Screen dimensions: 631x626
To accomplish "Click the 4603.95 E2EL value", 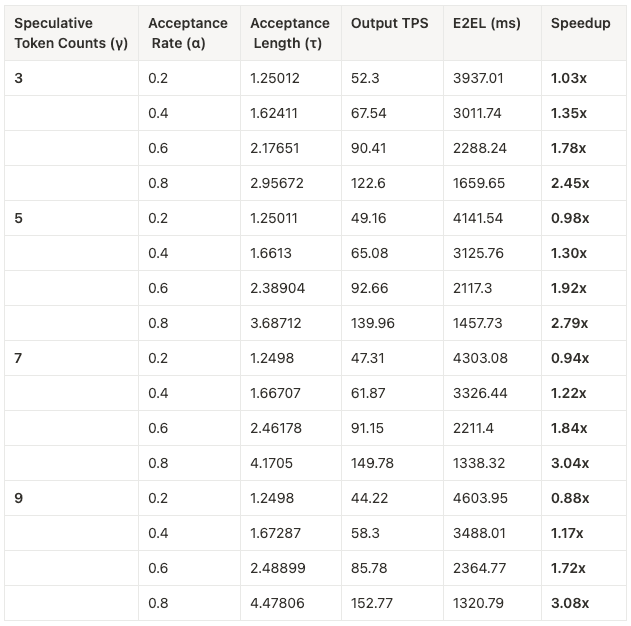I will [480, 498].
